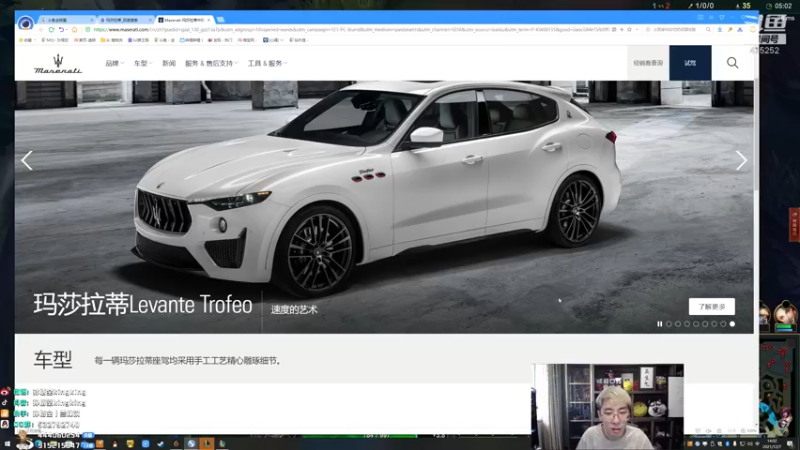
Task: Select the third carousel dot
Action: (x=687, y=324)
